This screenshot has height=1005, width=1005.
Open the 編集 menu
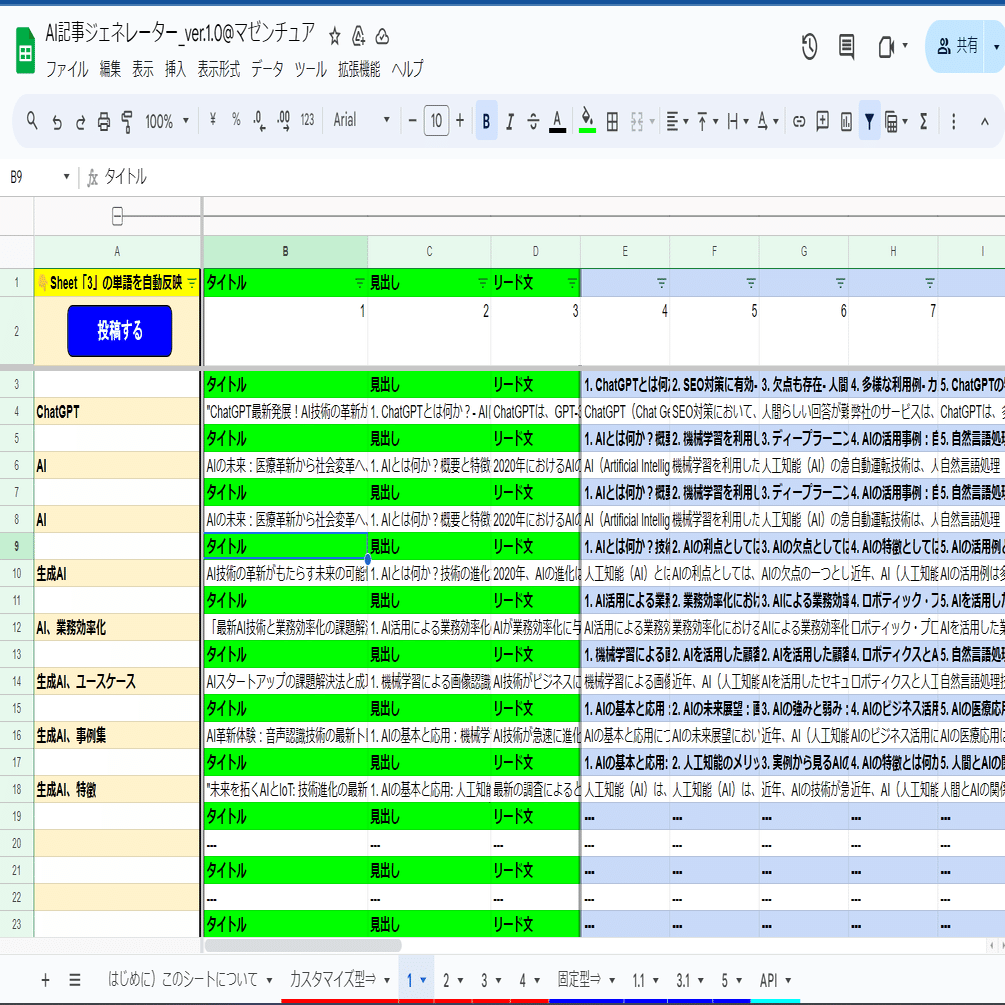(110, 69)
